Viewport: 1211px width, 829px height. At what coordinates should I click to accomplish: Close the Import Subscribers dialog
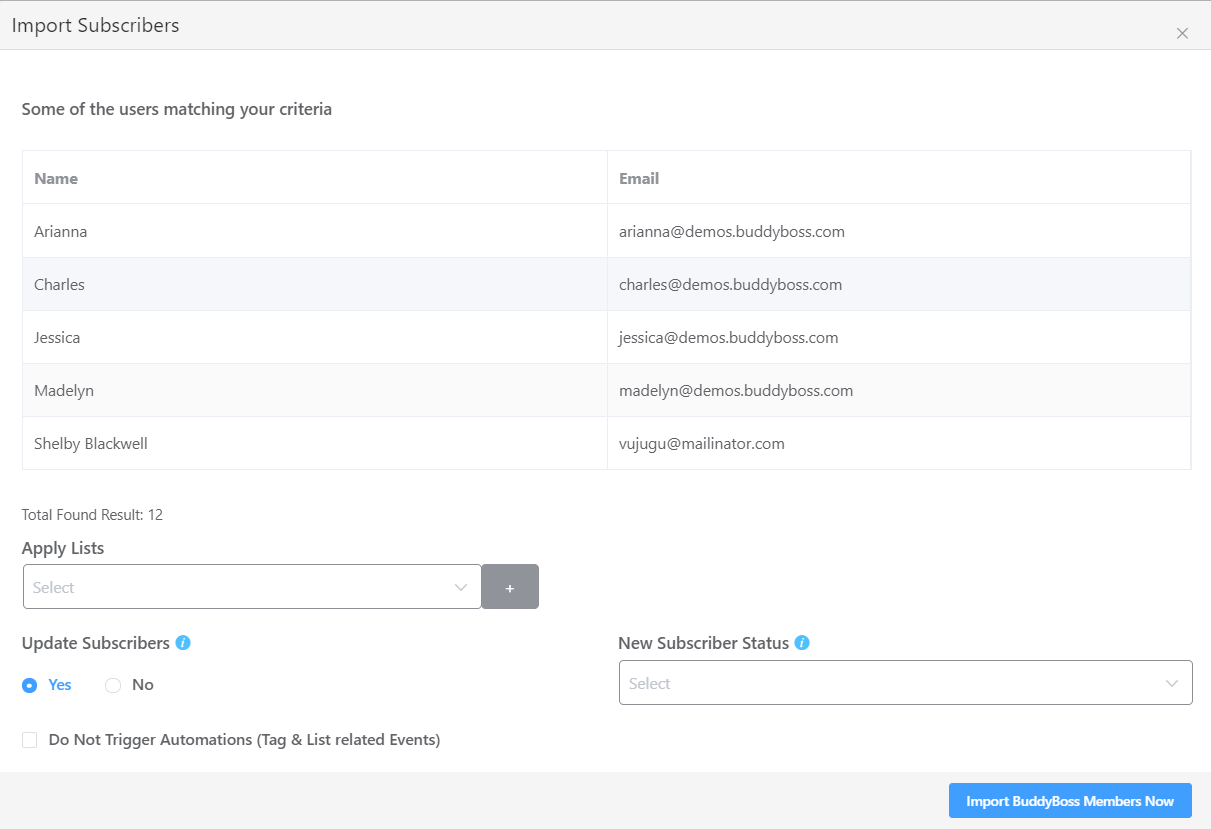coord(1182,34)
